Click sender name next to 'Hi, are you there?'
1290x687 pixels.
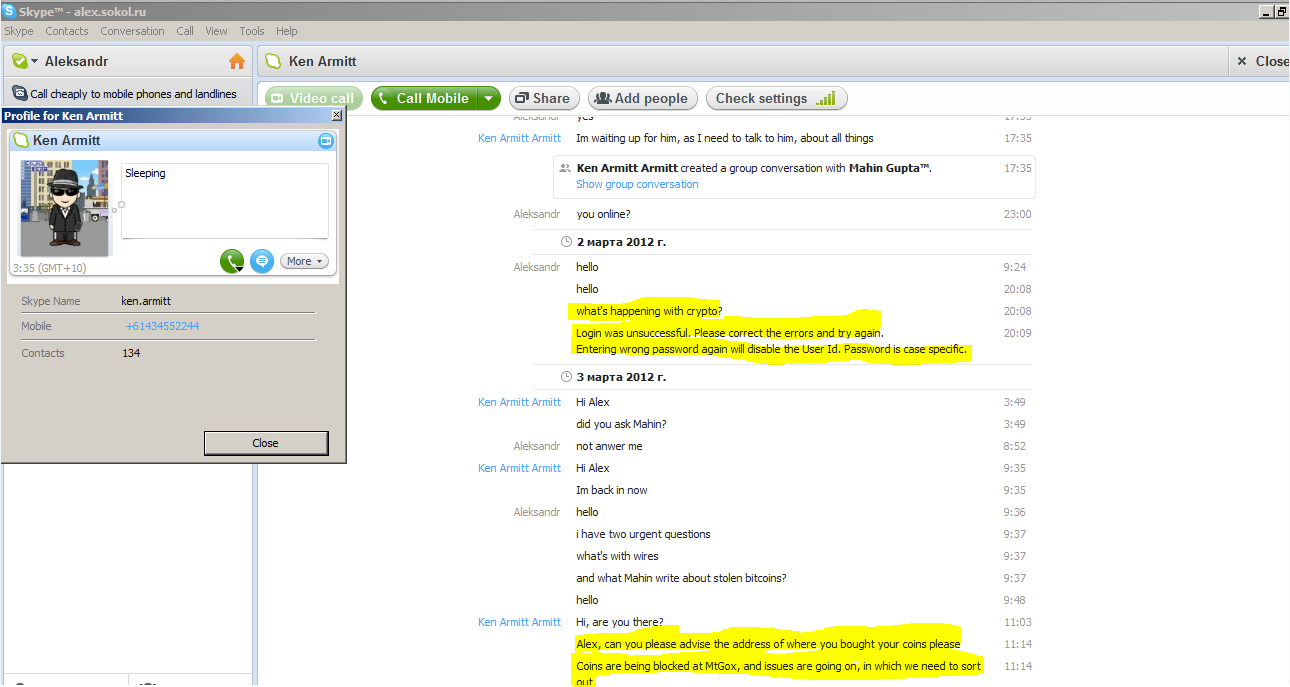519,622
